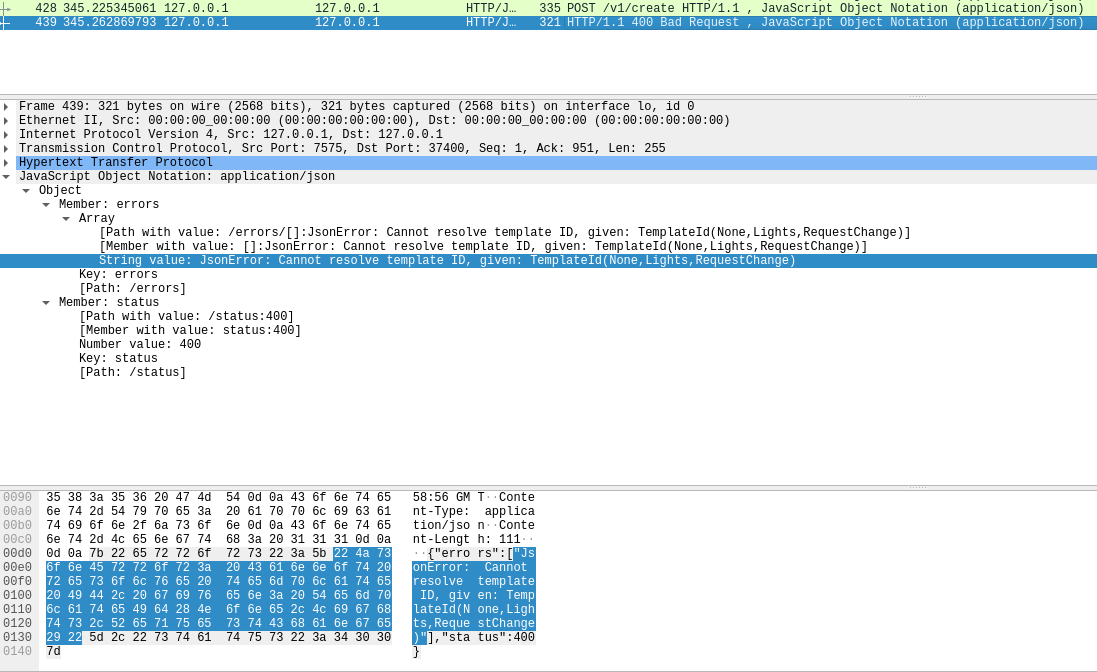Viewport: 1097px width, 672px height.
Task: Expand Transmission Control Protocol section
Action: tap(6, 149)
